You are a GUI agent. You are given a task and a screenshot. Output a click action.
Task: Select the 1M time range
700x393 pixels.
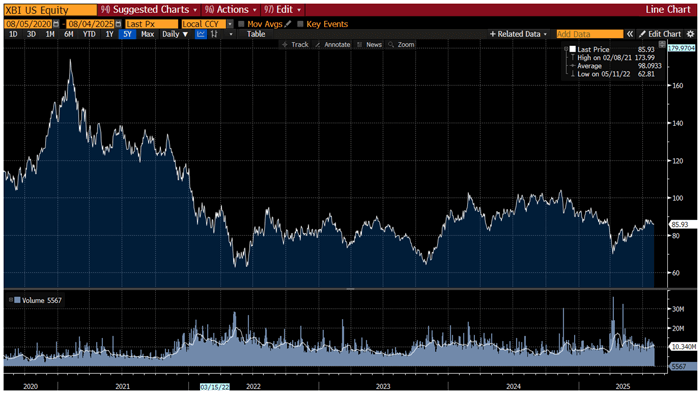(x=50, y=34)
